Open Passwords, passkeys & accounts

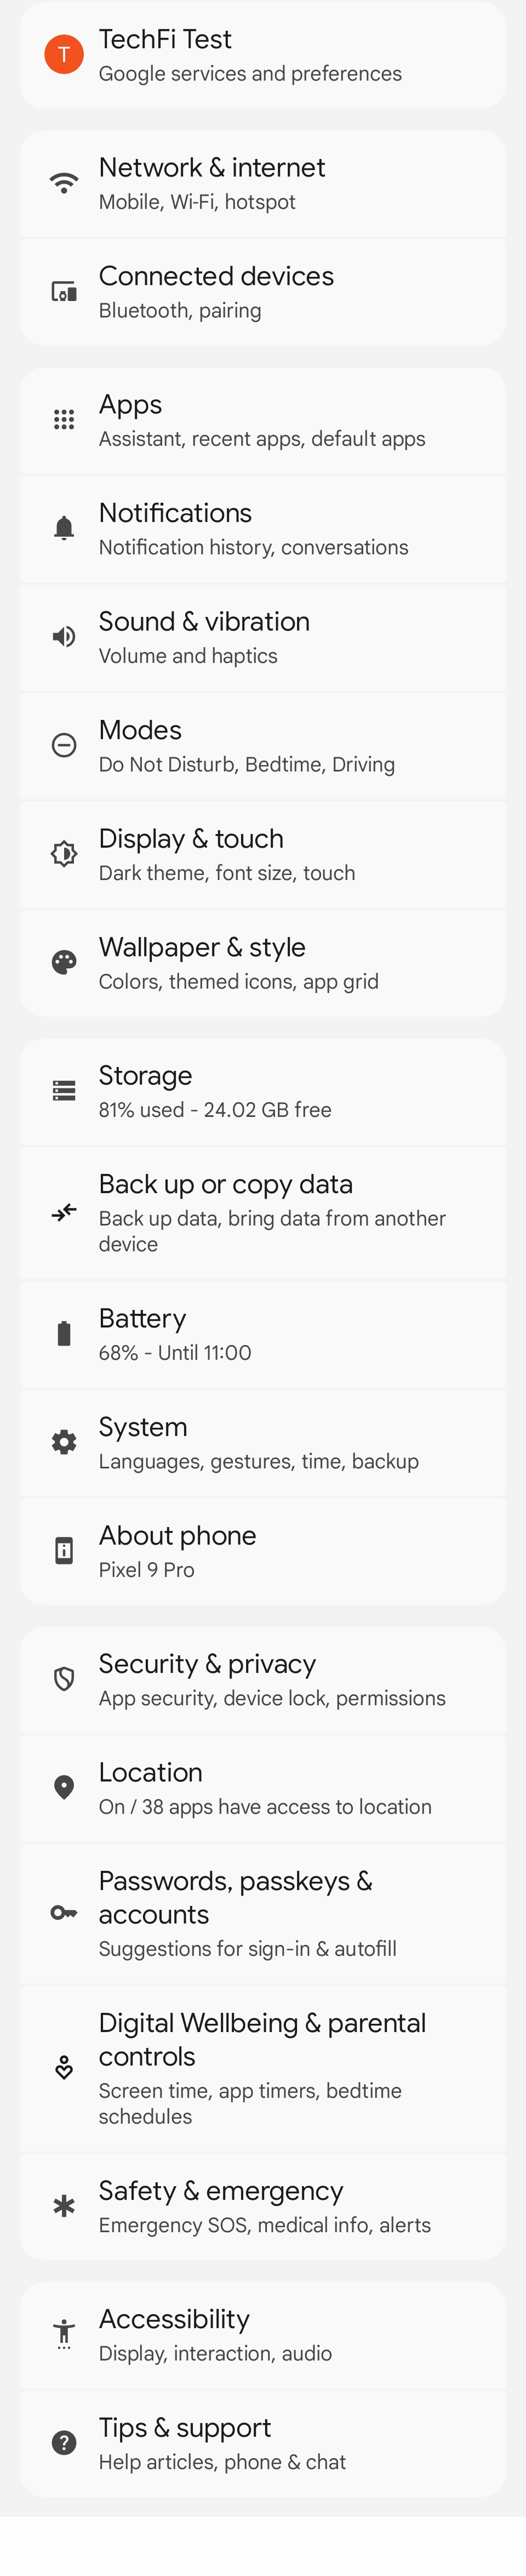pyautogui.click(x=263, y=1914)
